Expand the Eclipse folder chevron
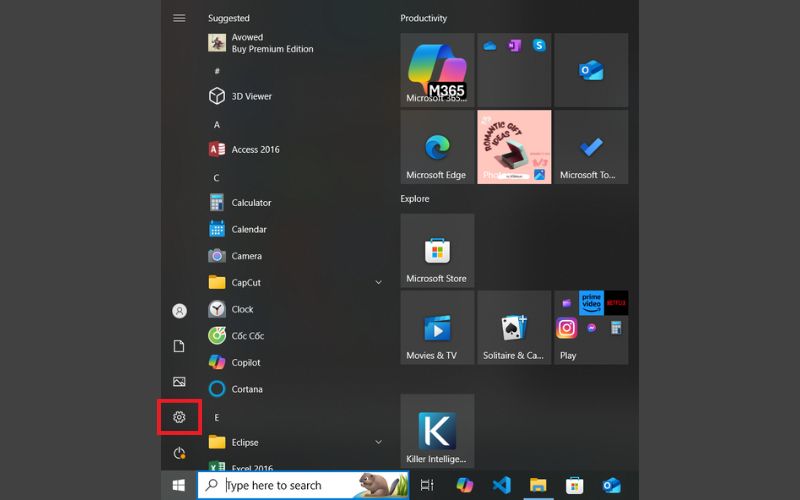800x500 pixels. pos(379,442)
